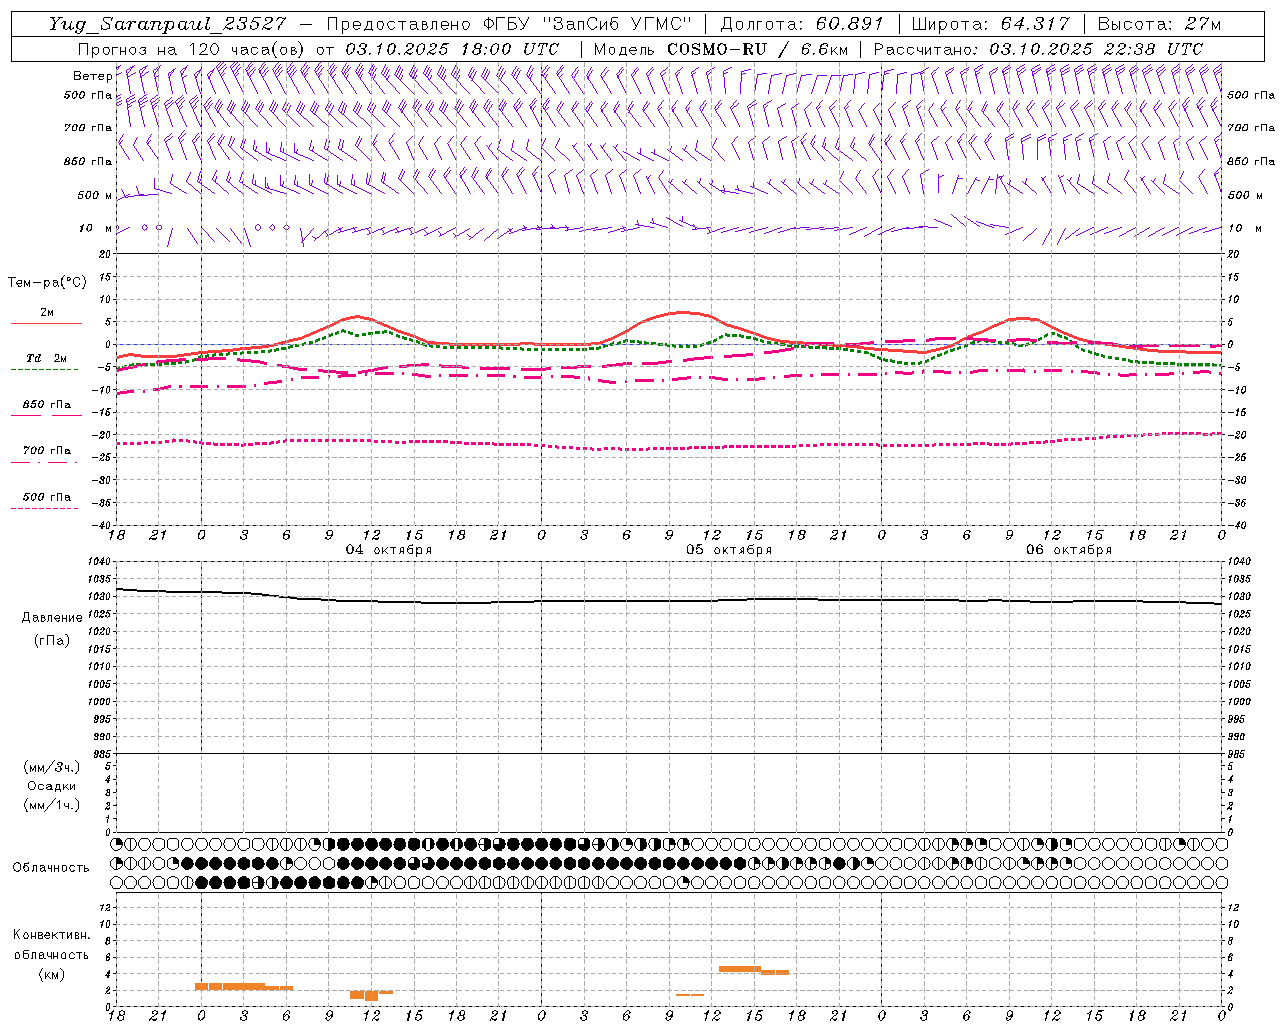
Task: Click the station title Yug_Saranpaul_23527
Action: 167,24
